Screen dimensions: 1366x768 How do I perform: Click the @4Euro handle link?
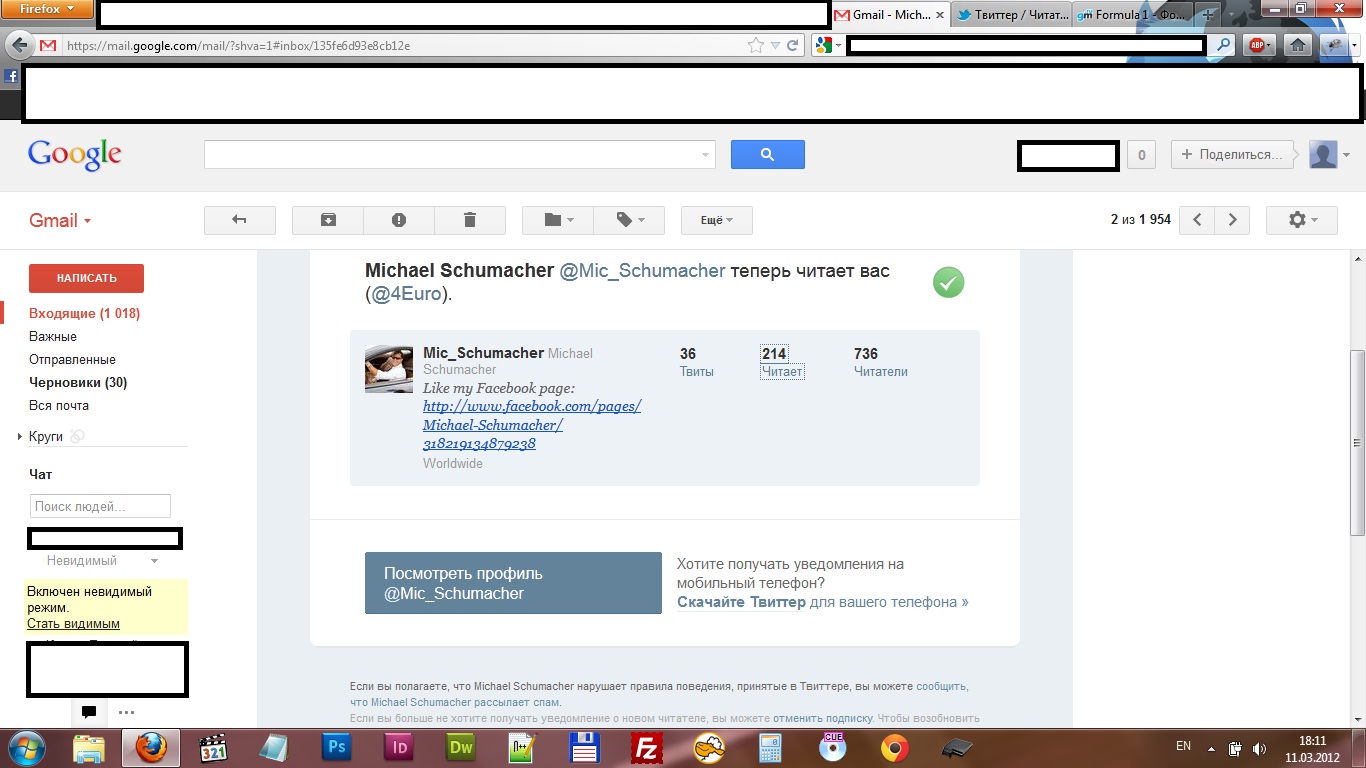point(407,295)
